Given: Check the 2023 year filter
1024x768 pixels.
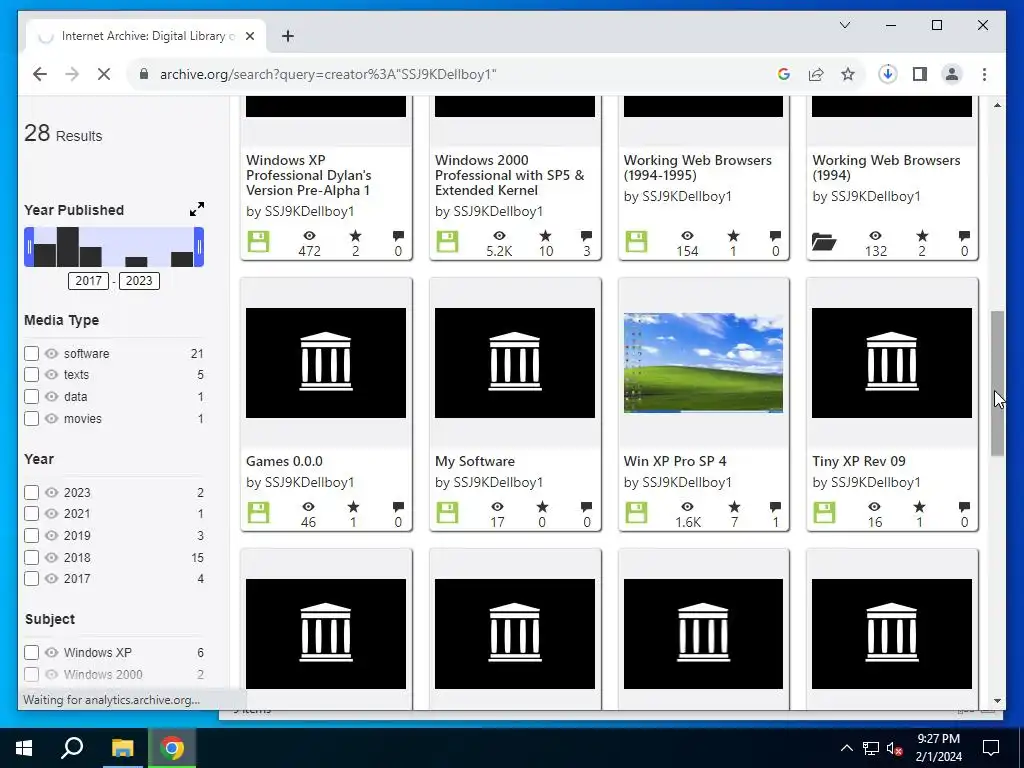Looking at the screenshot, I should point(31,492).
